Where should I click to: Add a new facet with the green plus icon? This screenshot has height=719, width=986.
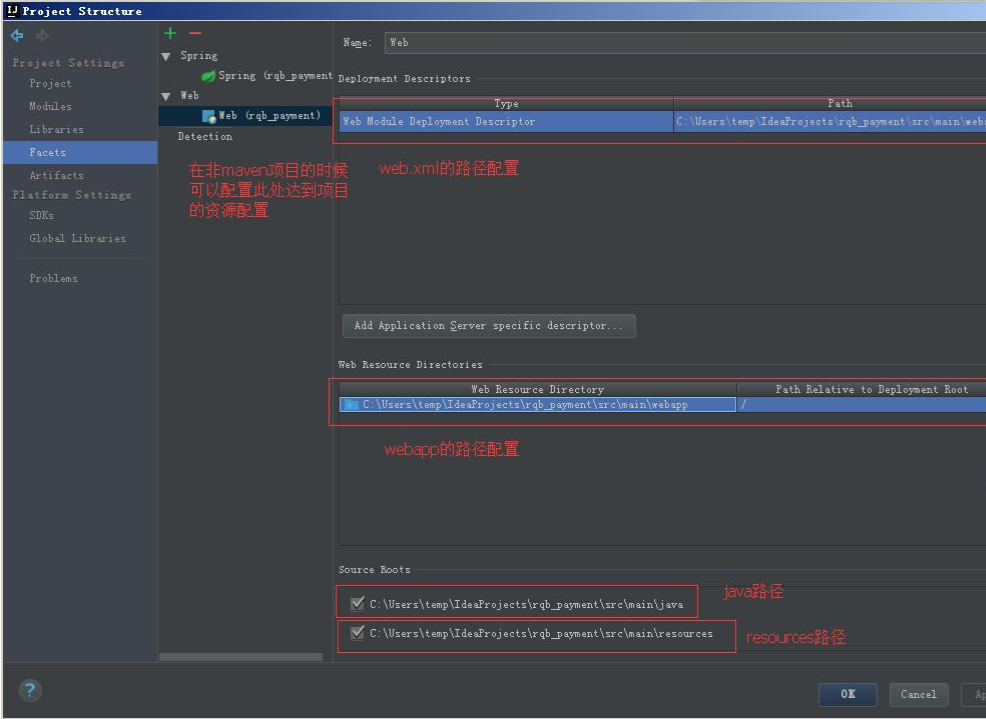click(x=170, y=32)
